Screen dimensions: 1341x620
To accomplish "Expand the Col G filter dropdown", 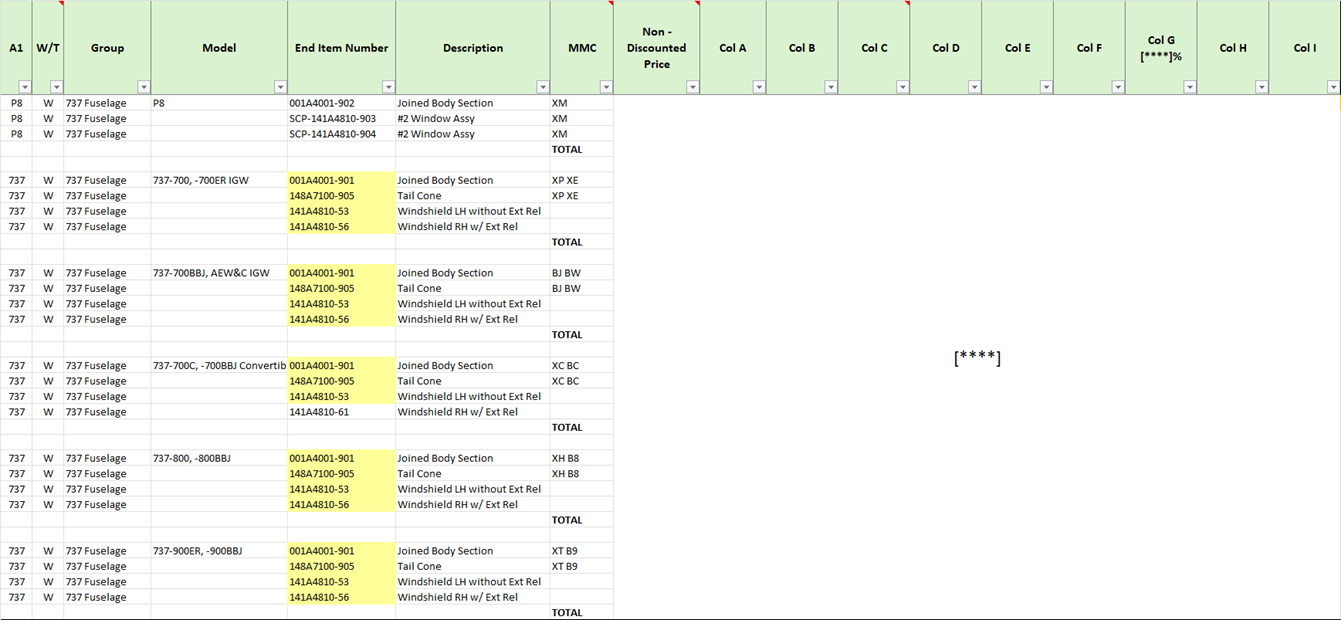I will pos(1190,87).
